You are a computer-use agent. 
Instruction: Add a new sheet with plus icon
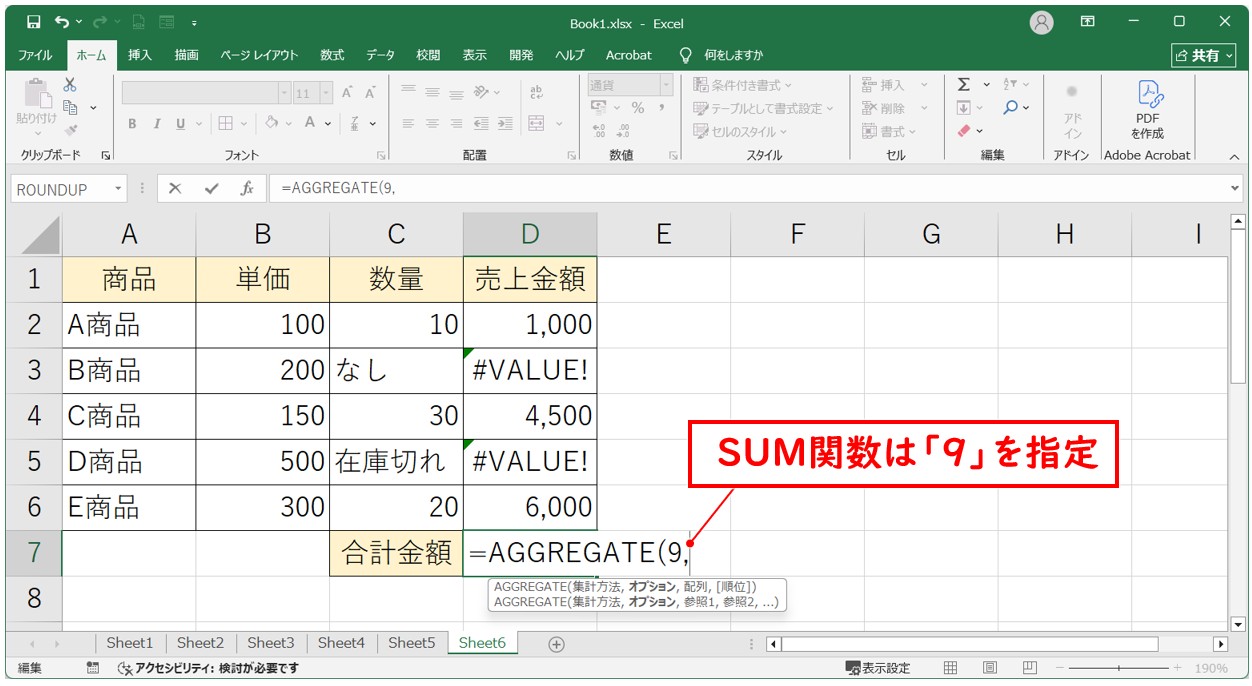pos(556,644)
